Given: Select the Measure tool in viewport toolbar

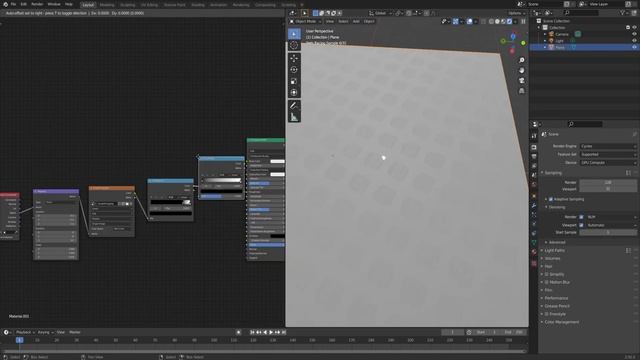Looking at the screenshot, I should point(294,117).
